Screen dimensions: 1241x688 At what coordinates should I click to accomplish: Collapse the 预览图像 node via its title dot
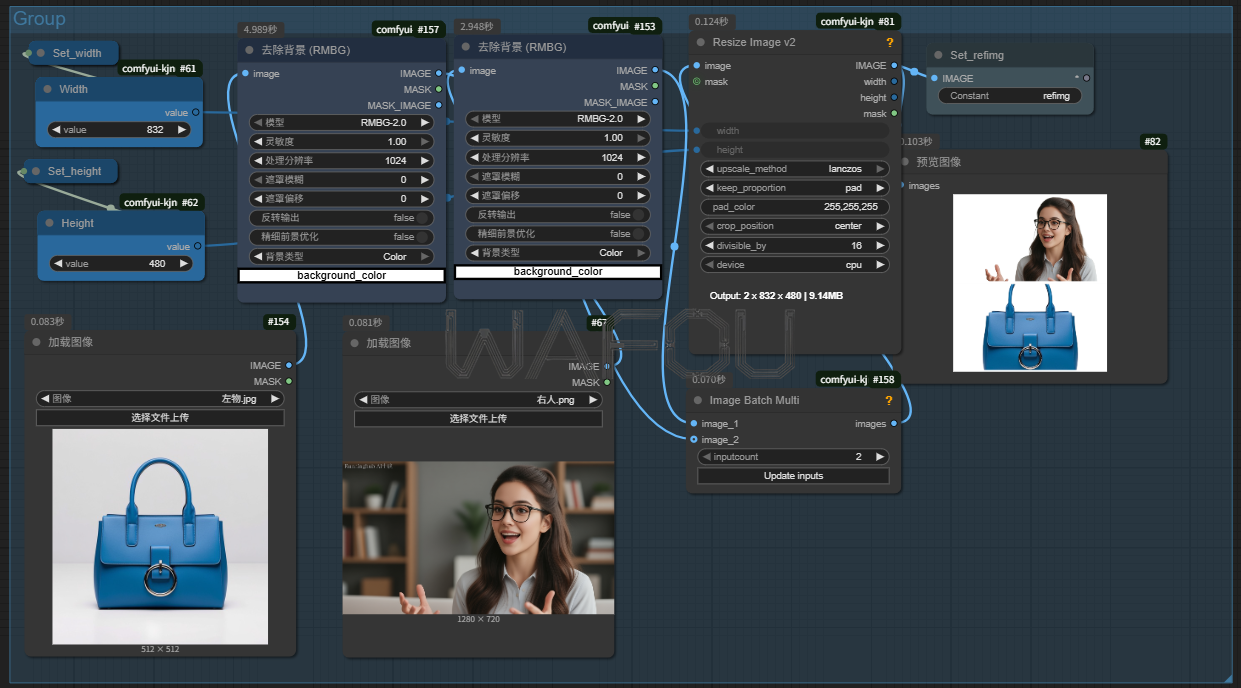click(x=905, y=161)
